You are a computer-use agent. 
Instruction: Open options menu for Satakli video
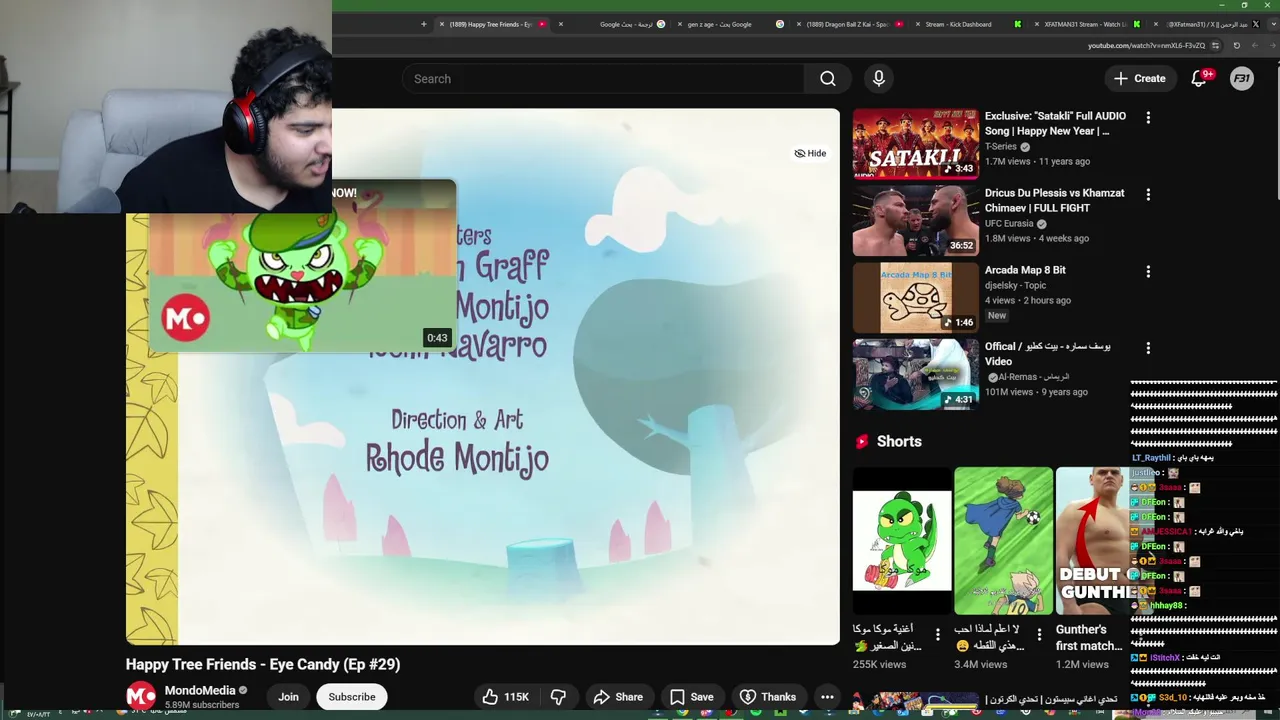click(1148, 117)
